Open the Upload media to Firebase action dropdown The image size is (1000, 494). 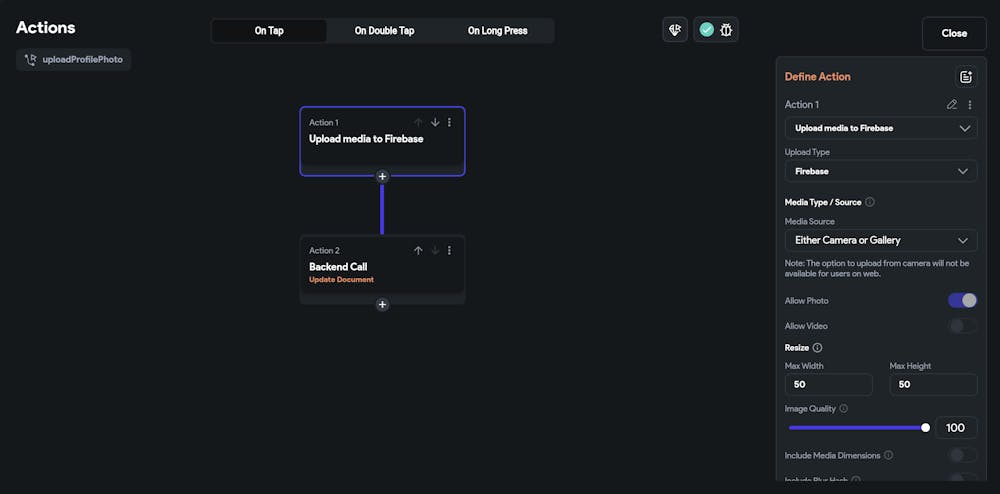(880, 128)
